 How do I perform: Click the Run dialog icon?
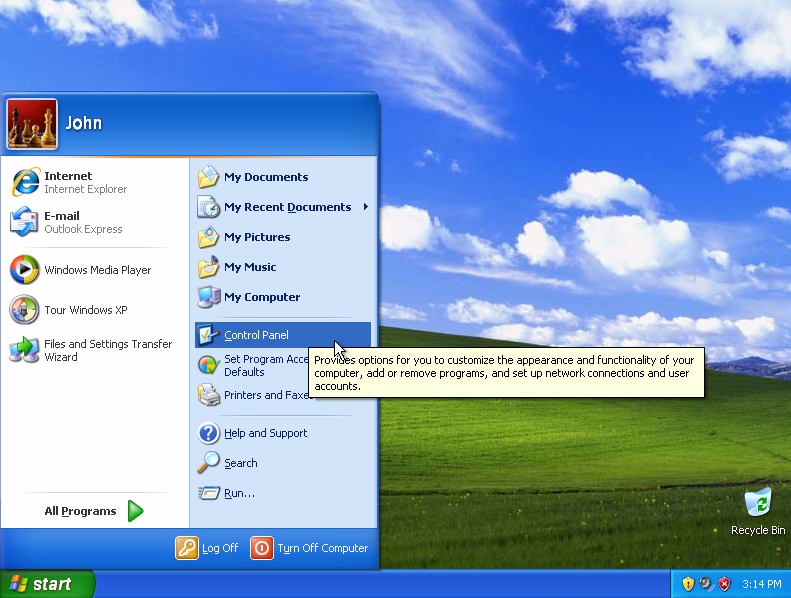[x=208, y=493]
